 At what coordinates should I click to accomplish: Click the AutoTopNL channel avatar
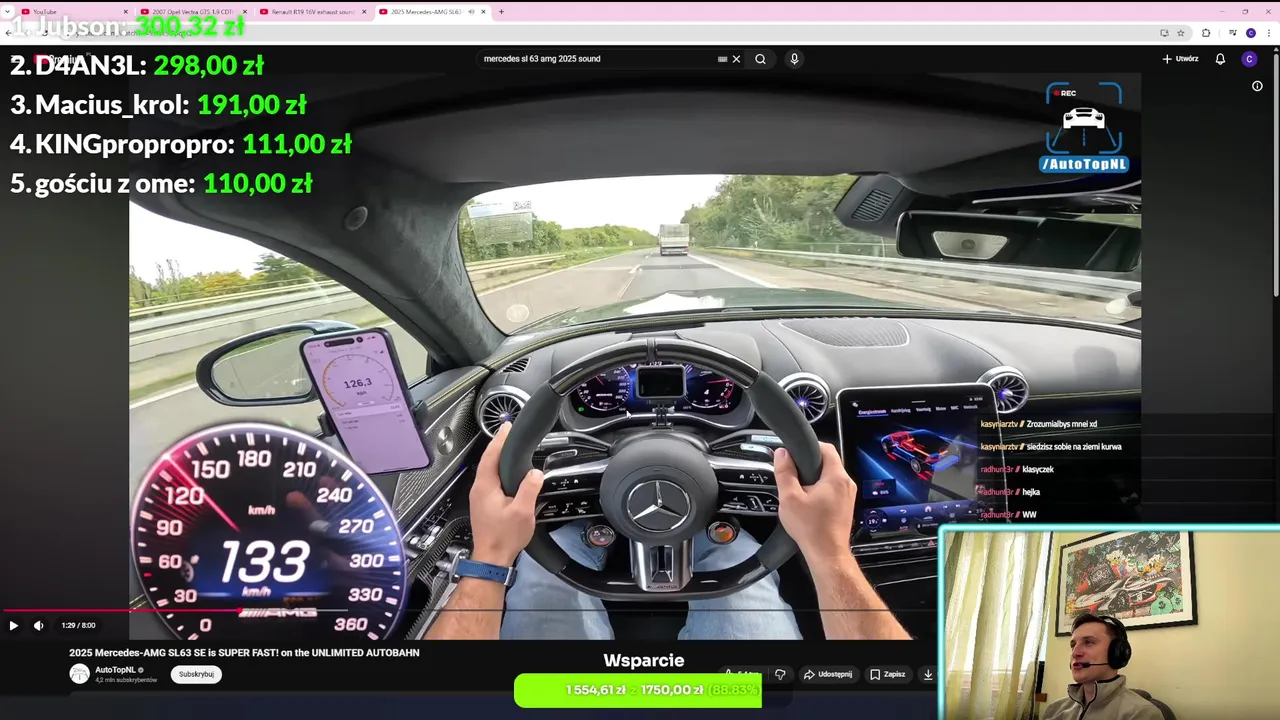pyautogui.click(x=79, y=674)
